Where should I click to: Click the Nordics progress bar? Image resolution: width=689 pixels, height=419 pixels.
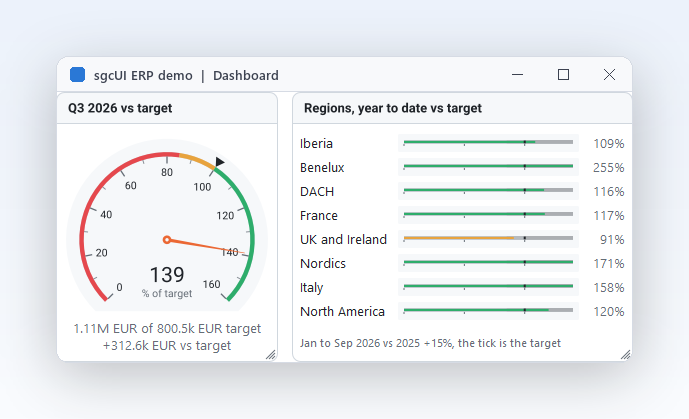[x=488, y=263]
